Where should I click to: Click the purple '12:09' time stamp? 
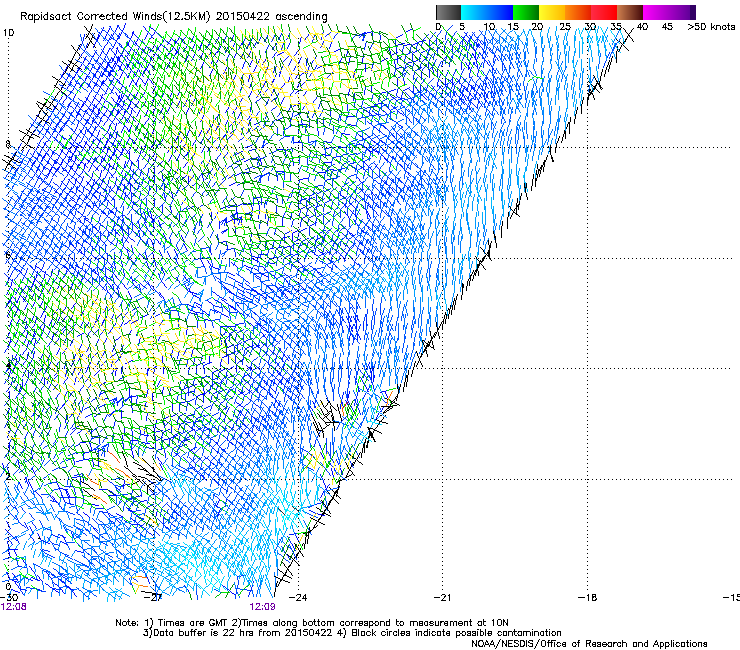pyautogui.click(x=262, y=607)
